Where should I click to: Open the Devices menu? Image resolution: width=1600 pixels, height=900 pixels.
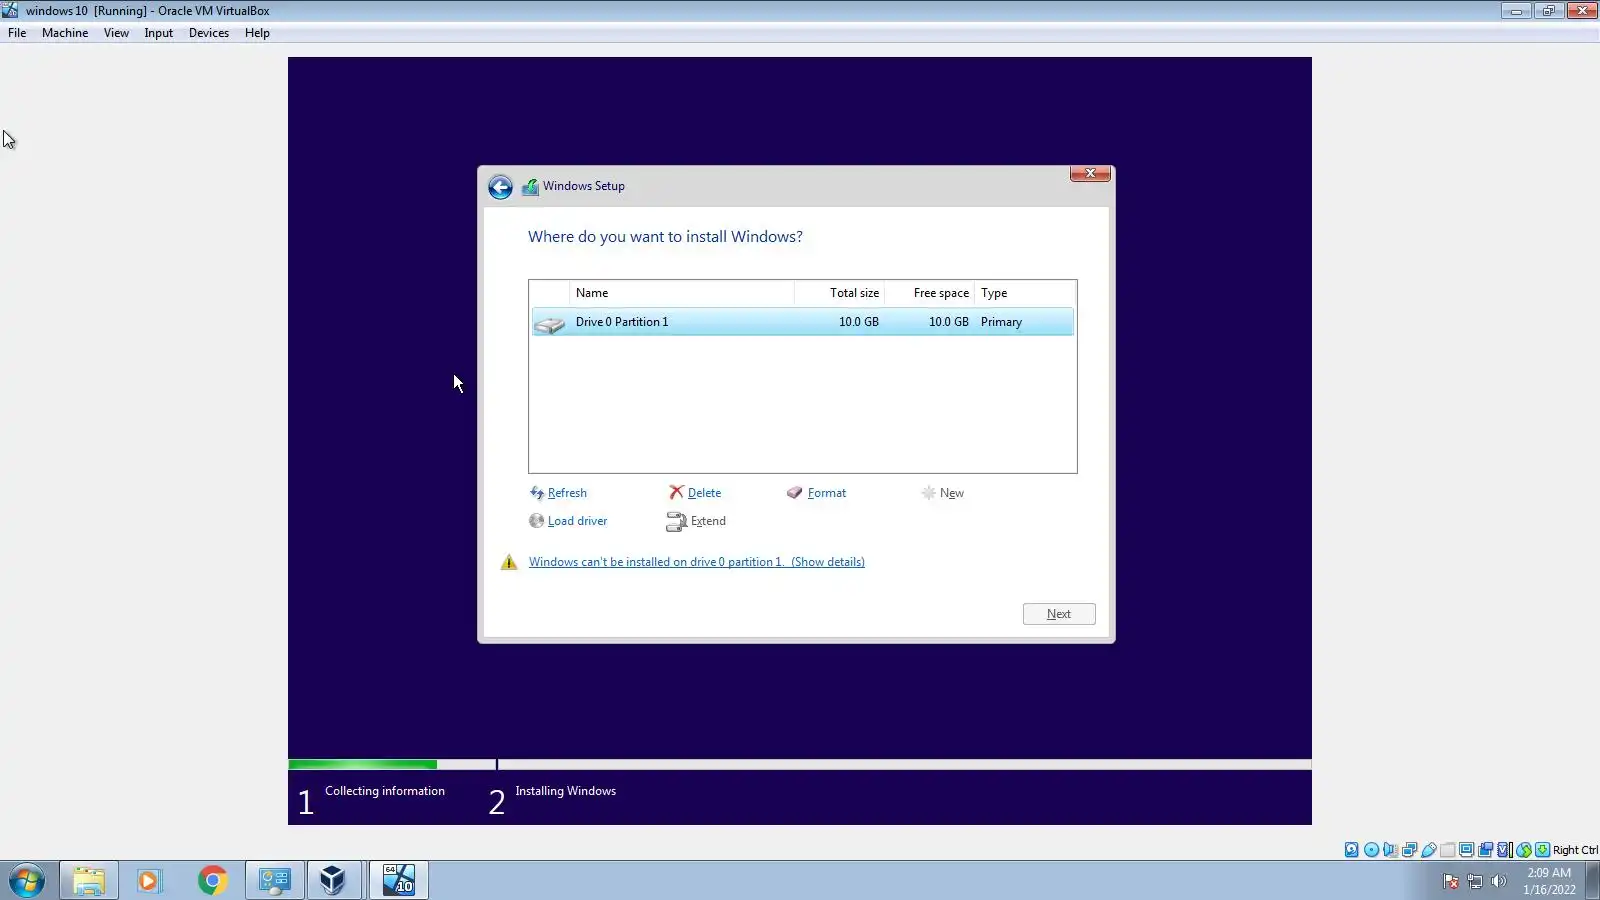click(x=208, y=33)
